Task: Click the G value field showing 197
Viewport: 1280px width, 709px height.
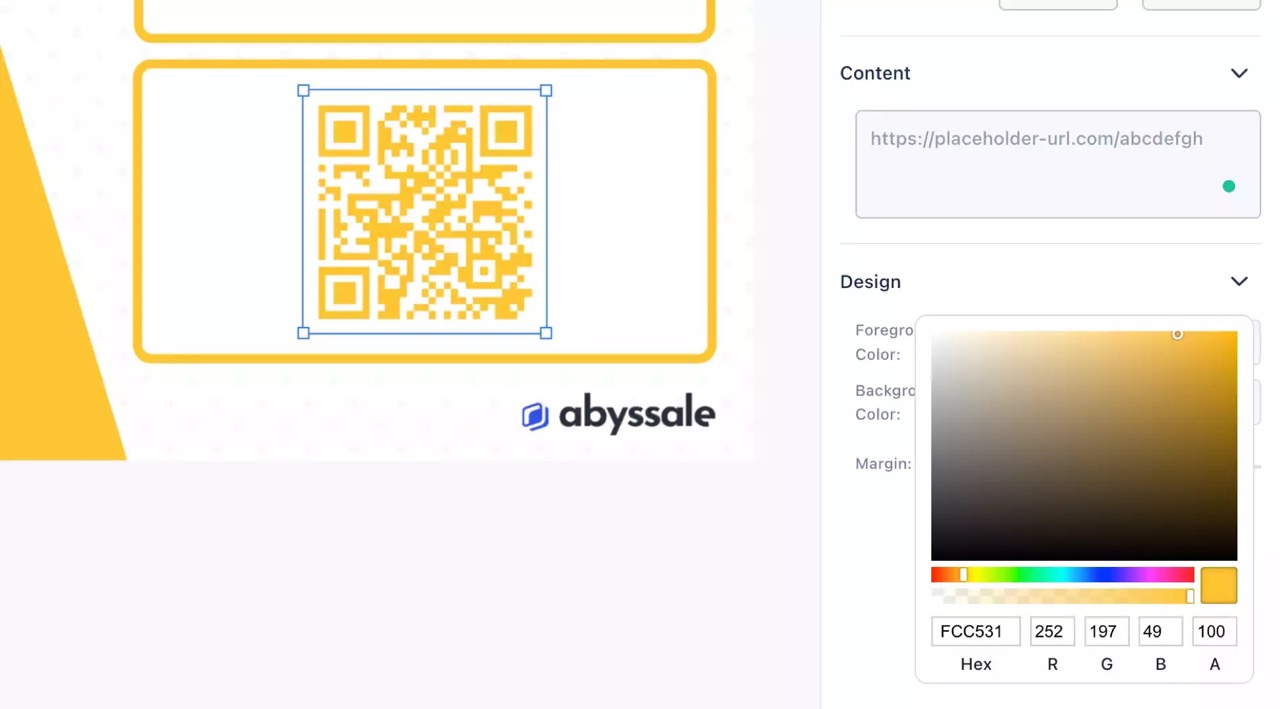Action: [1106, 631]
